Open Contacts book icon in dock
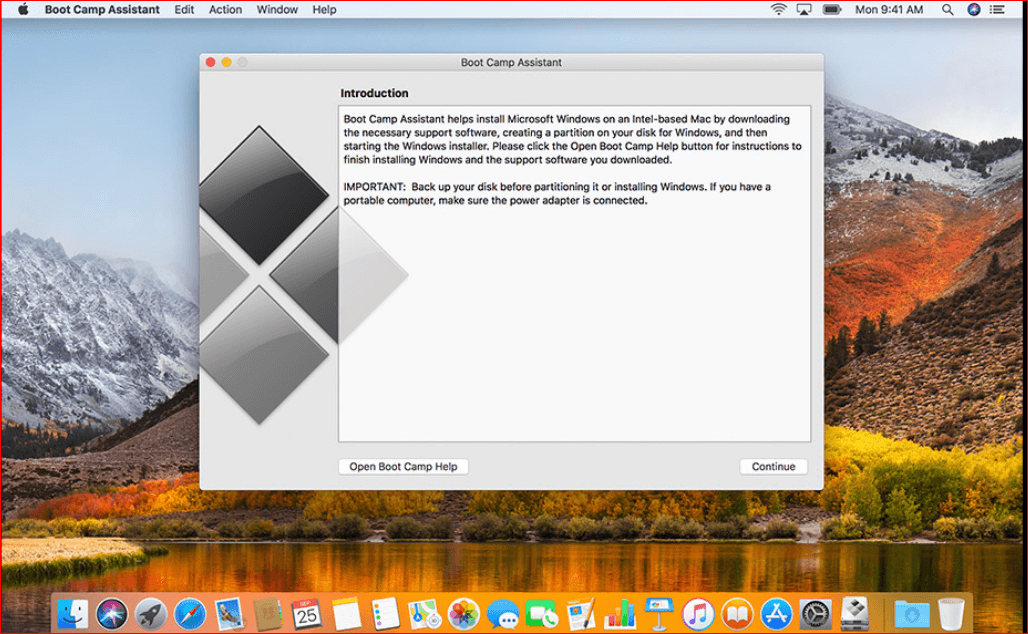 tap(267, 614)
